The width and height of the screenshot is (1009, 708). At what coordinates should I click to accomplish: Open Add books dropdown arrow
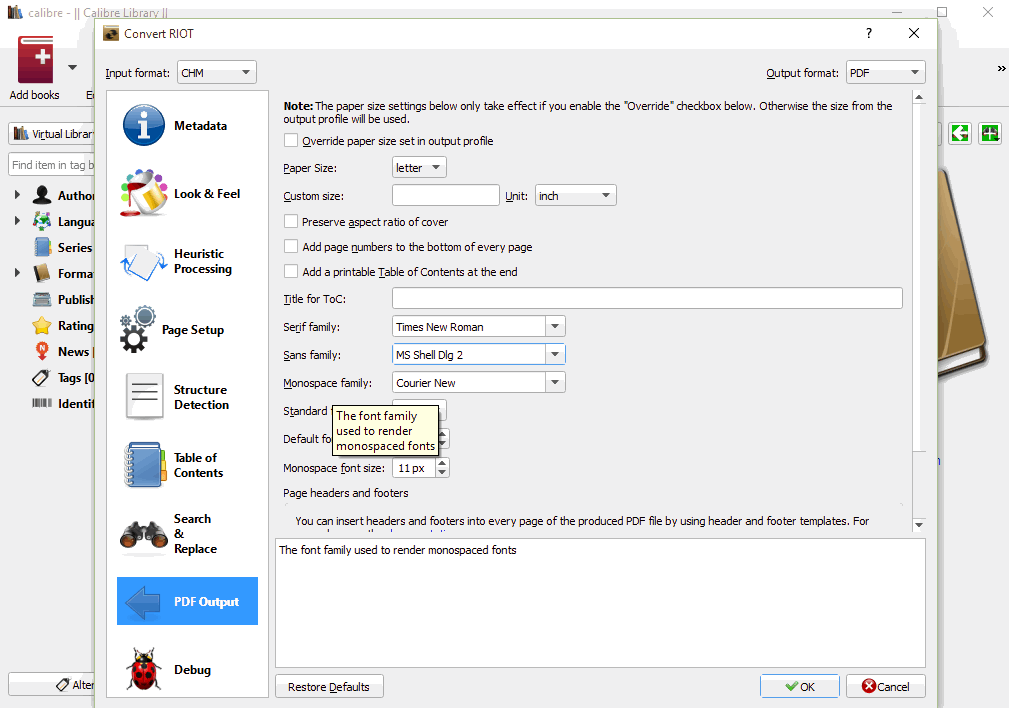click(72, 67)
